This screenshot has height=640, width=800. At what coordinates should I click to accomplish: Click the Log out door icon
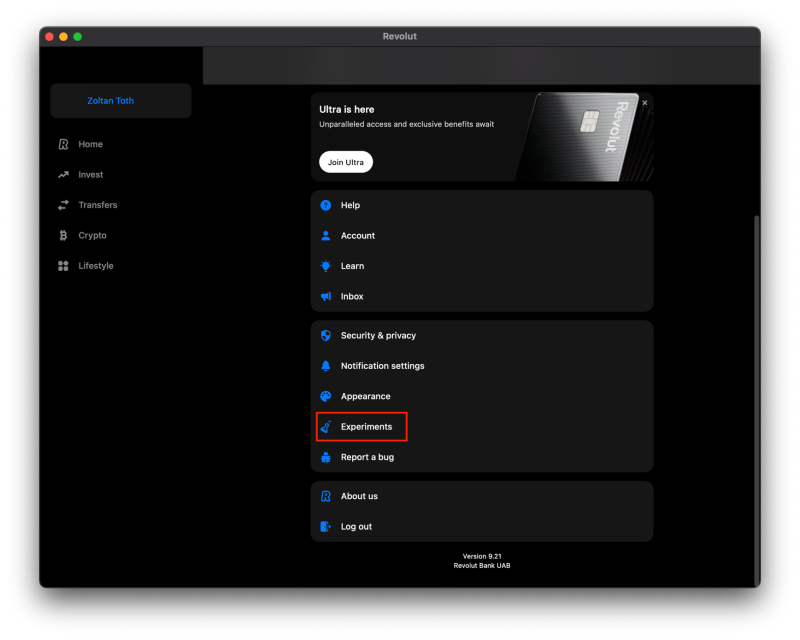click(326, 527)
